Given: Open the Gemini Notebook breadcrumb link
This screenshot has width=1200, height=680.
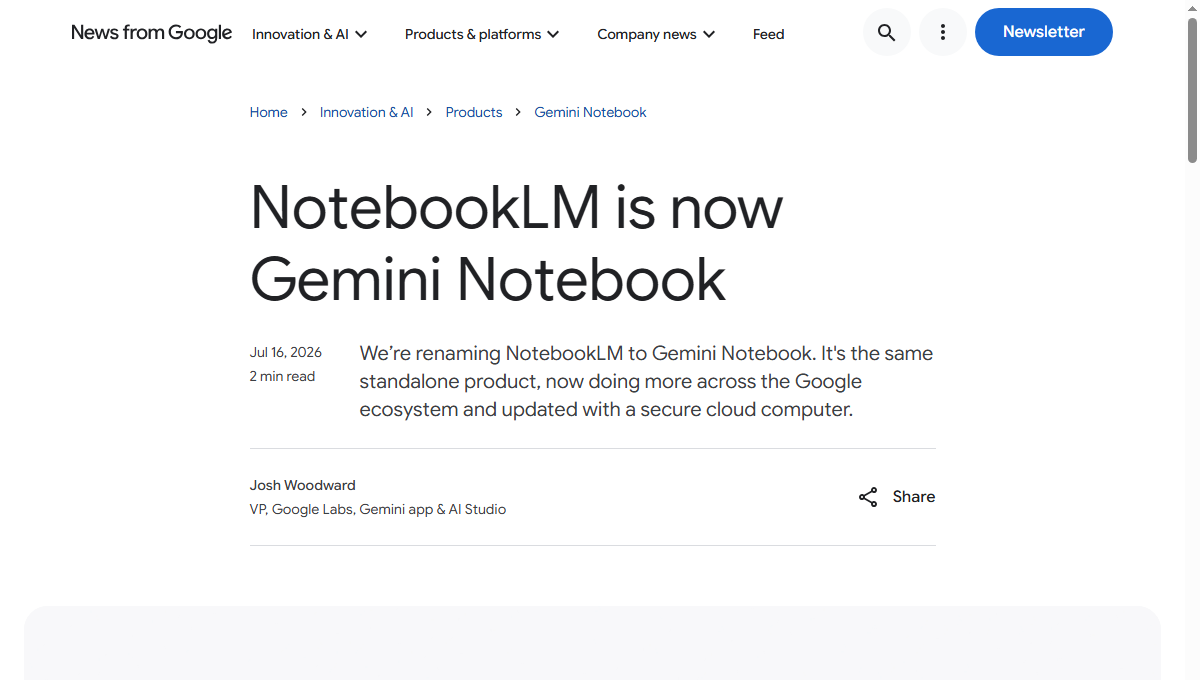Looking at the screenshot, I should pos(591,112).
